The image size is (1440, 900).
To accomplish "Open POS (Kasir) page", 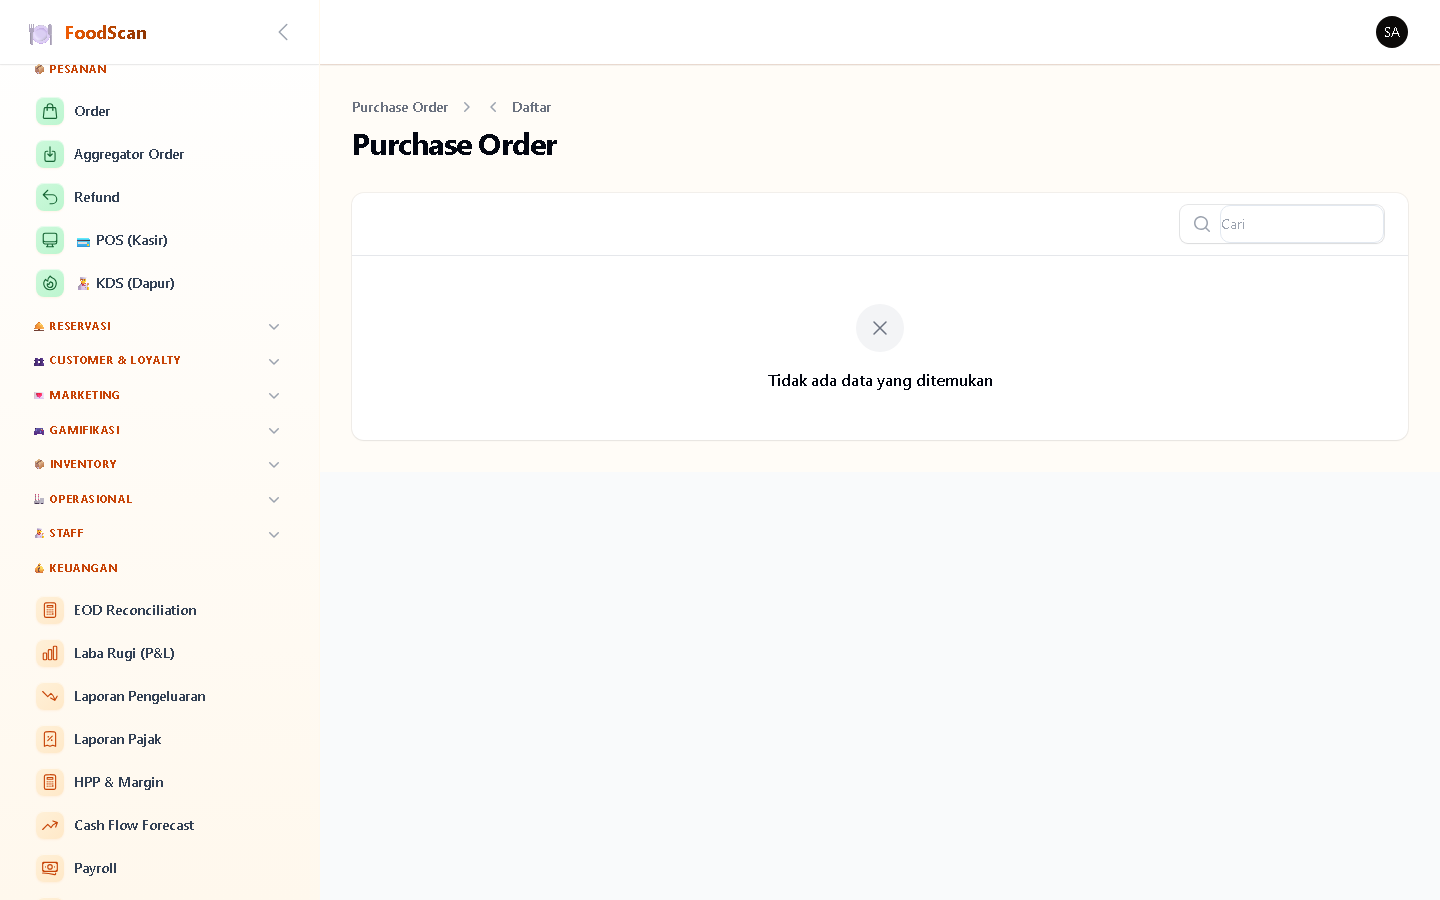I will click(160, 240).
